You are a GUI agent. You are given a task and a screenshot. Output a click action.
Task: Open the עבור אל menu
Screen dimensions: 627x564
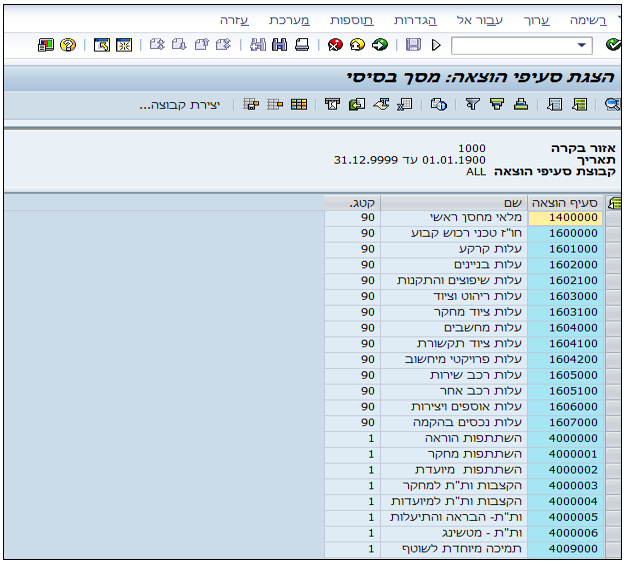click(x=479, y=20)
